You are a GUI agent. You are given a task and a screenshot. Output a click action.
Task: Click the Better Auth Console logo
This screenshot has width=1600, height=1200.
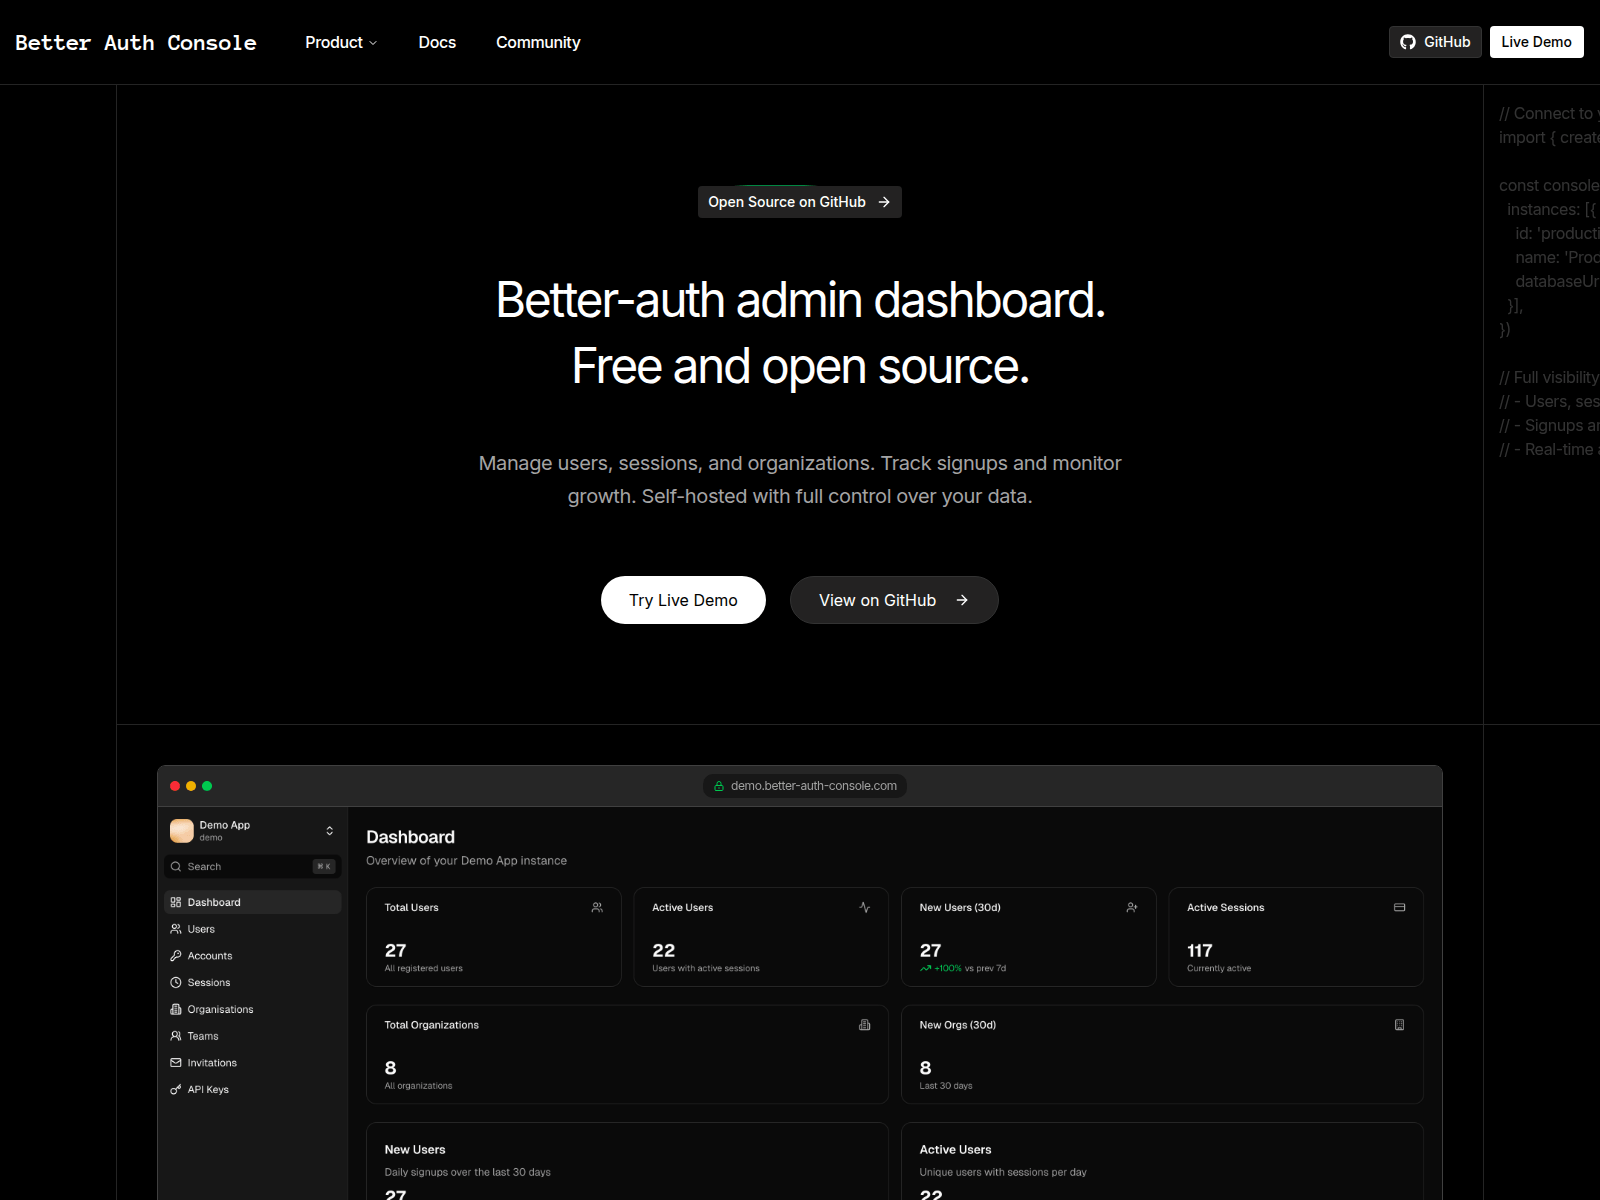click(x=136, y=42)
